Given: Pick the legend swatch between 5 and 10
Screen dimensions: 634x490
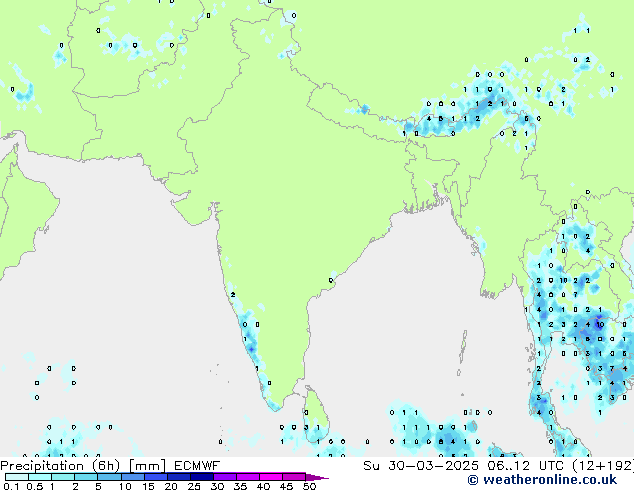Looking at the screenshot, I should click(x=109, y=477).
